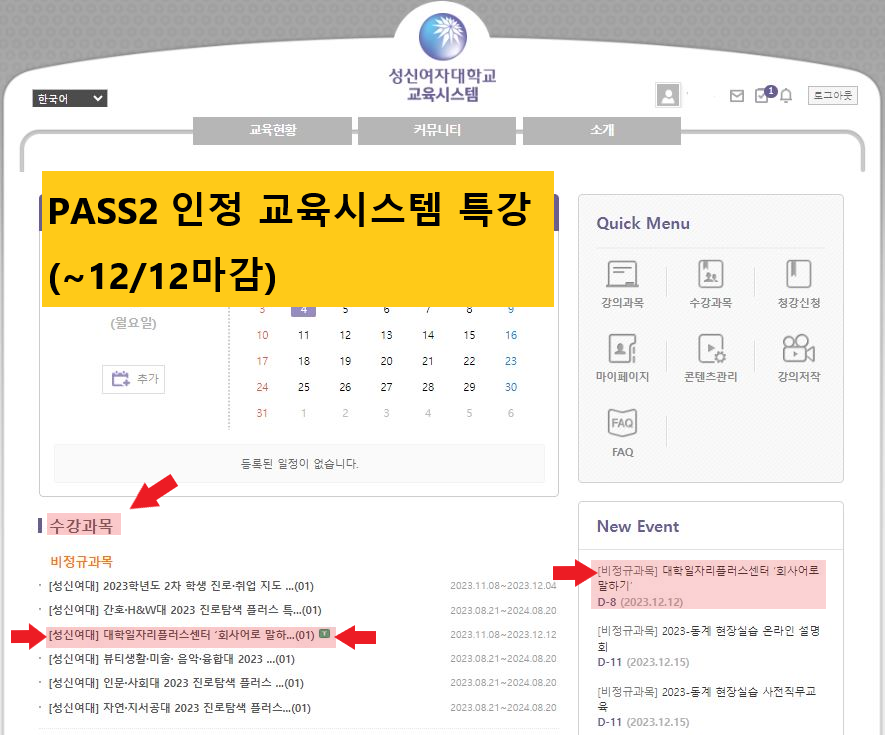This screenshot has height=735, width=885.
Task: Click the 등록된 일정이 없습니다 message
Action: [299, 464]
